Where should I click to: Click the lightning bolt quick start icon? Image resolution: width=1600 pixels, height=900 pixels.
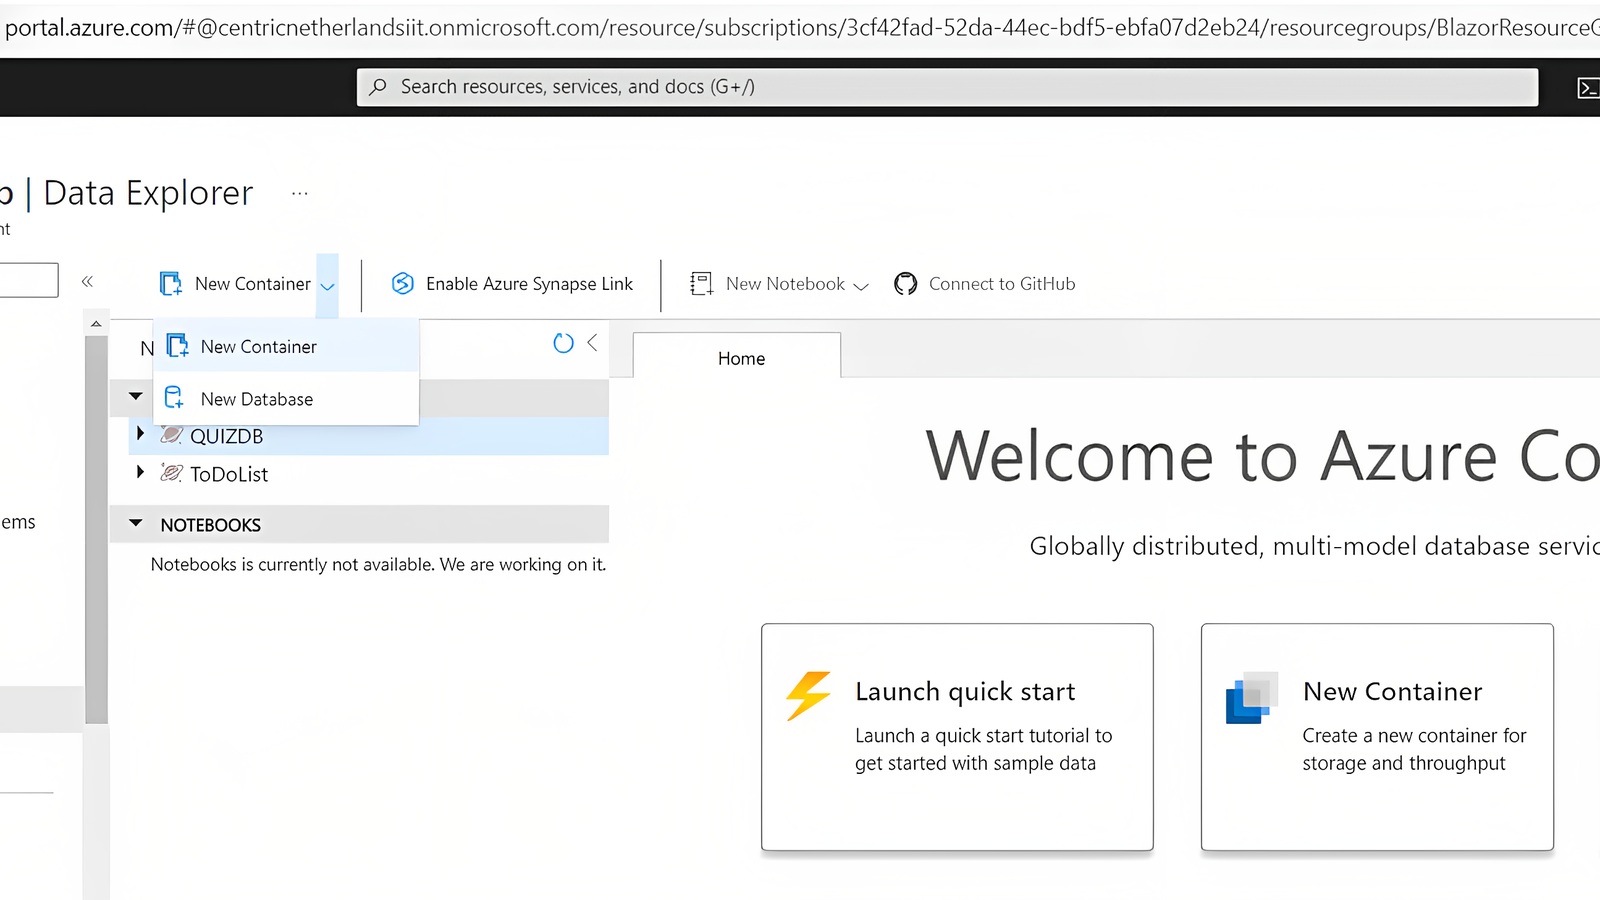(808, 696)
